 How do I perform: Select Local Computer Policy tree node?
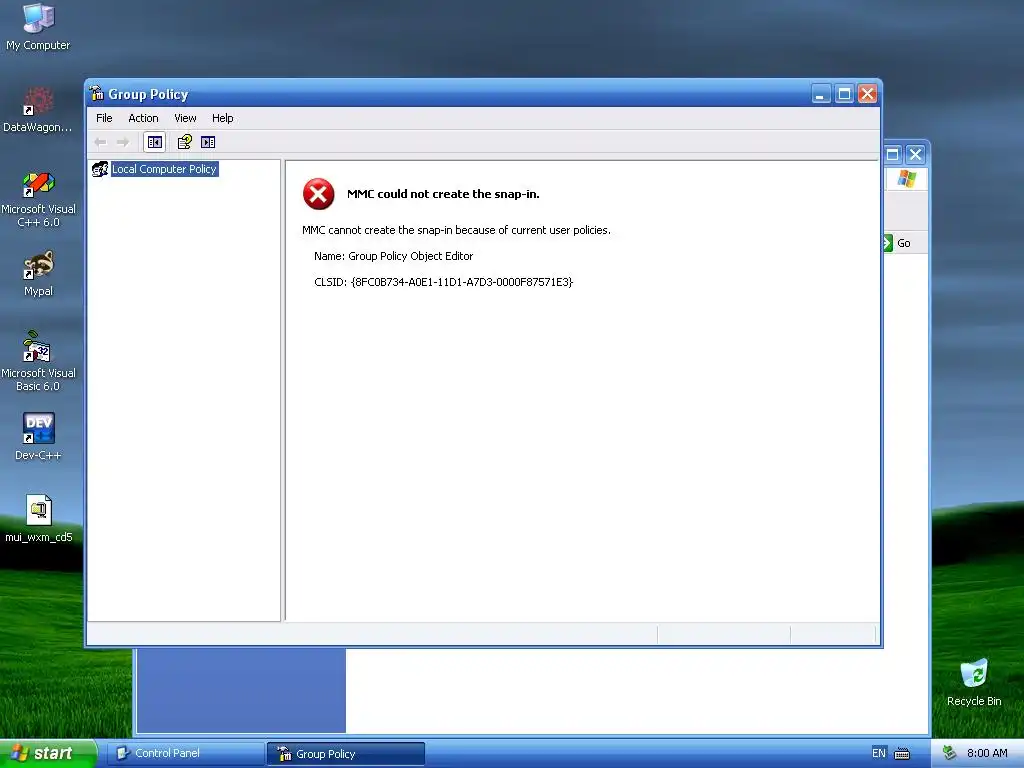(x=164, y=169)
